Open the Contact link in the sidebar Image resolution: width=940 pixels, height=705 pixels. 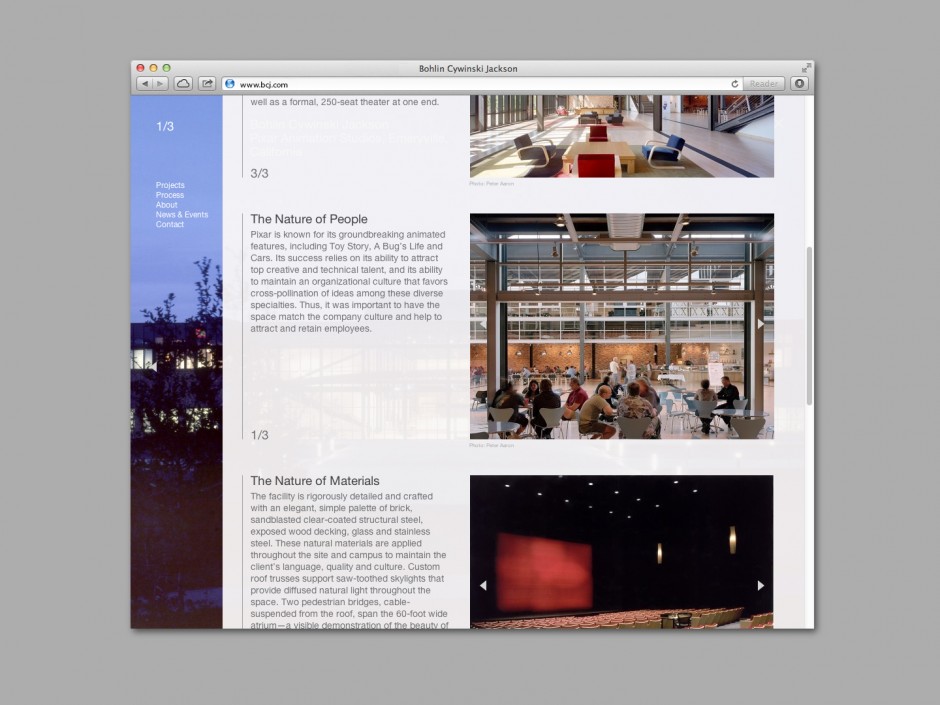click(170, 224)
